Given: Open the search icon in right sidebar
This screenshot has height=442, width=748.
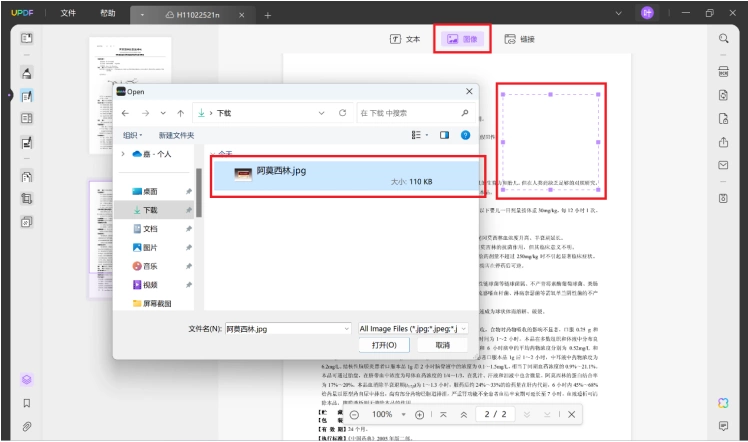Looking at the screenshot, I should [723, 39].
